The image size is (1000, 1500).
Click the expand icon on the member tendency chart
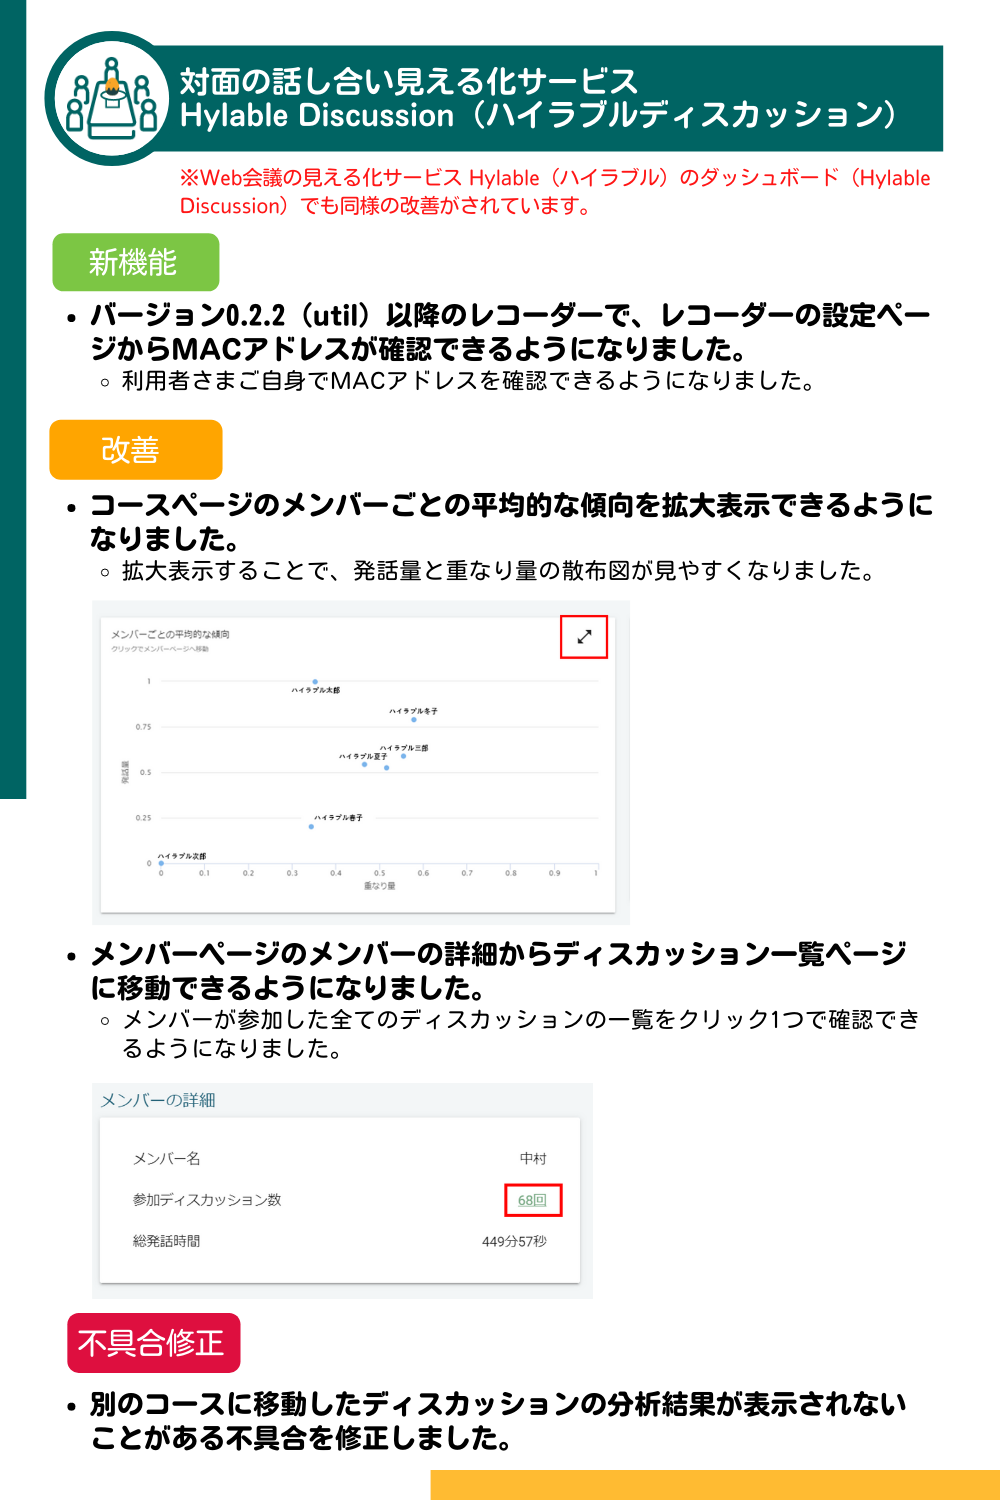[584, 636]
